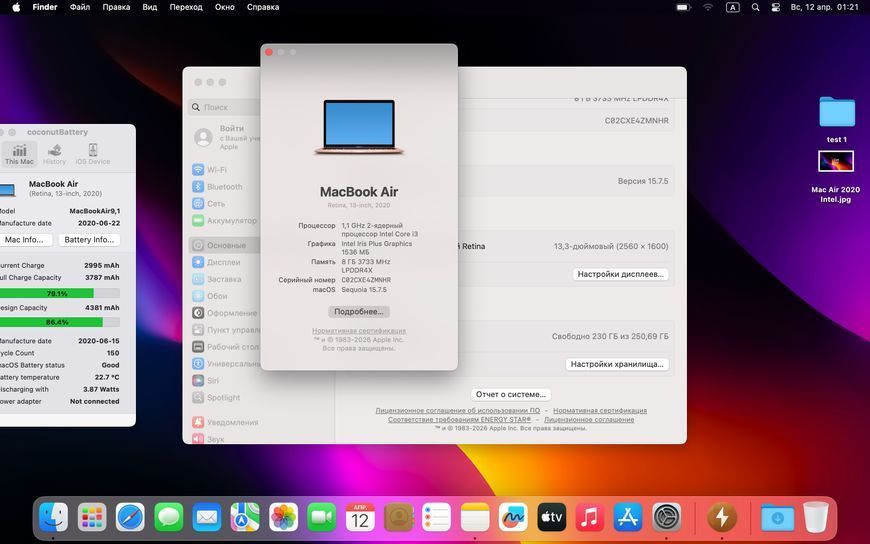The height and width of the screenshot is (544, 870).
Task: Click the 79.1% charge bar in coconutBattery
Action: click(x=59, y=293)
